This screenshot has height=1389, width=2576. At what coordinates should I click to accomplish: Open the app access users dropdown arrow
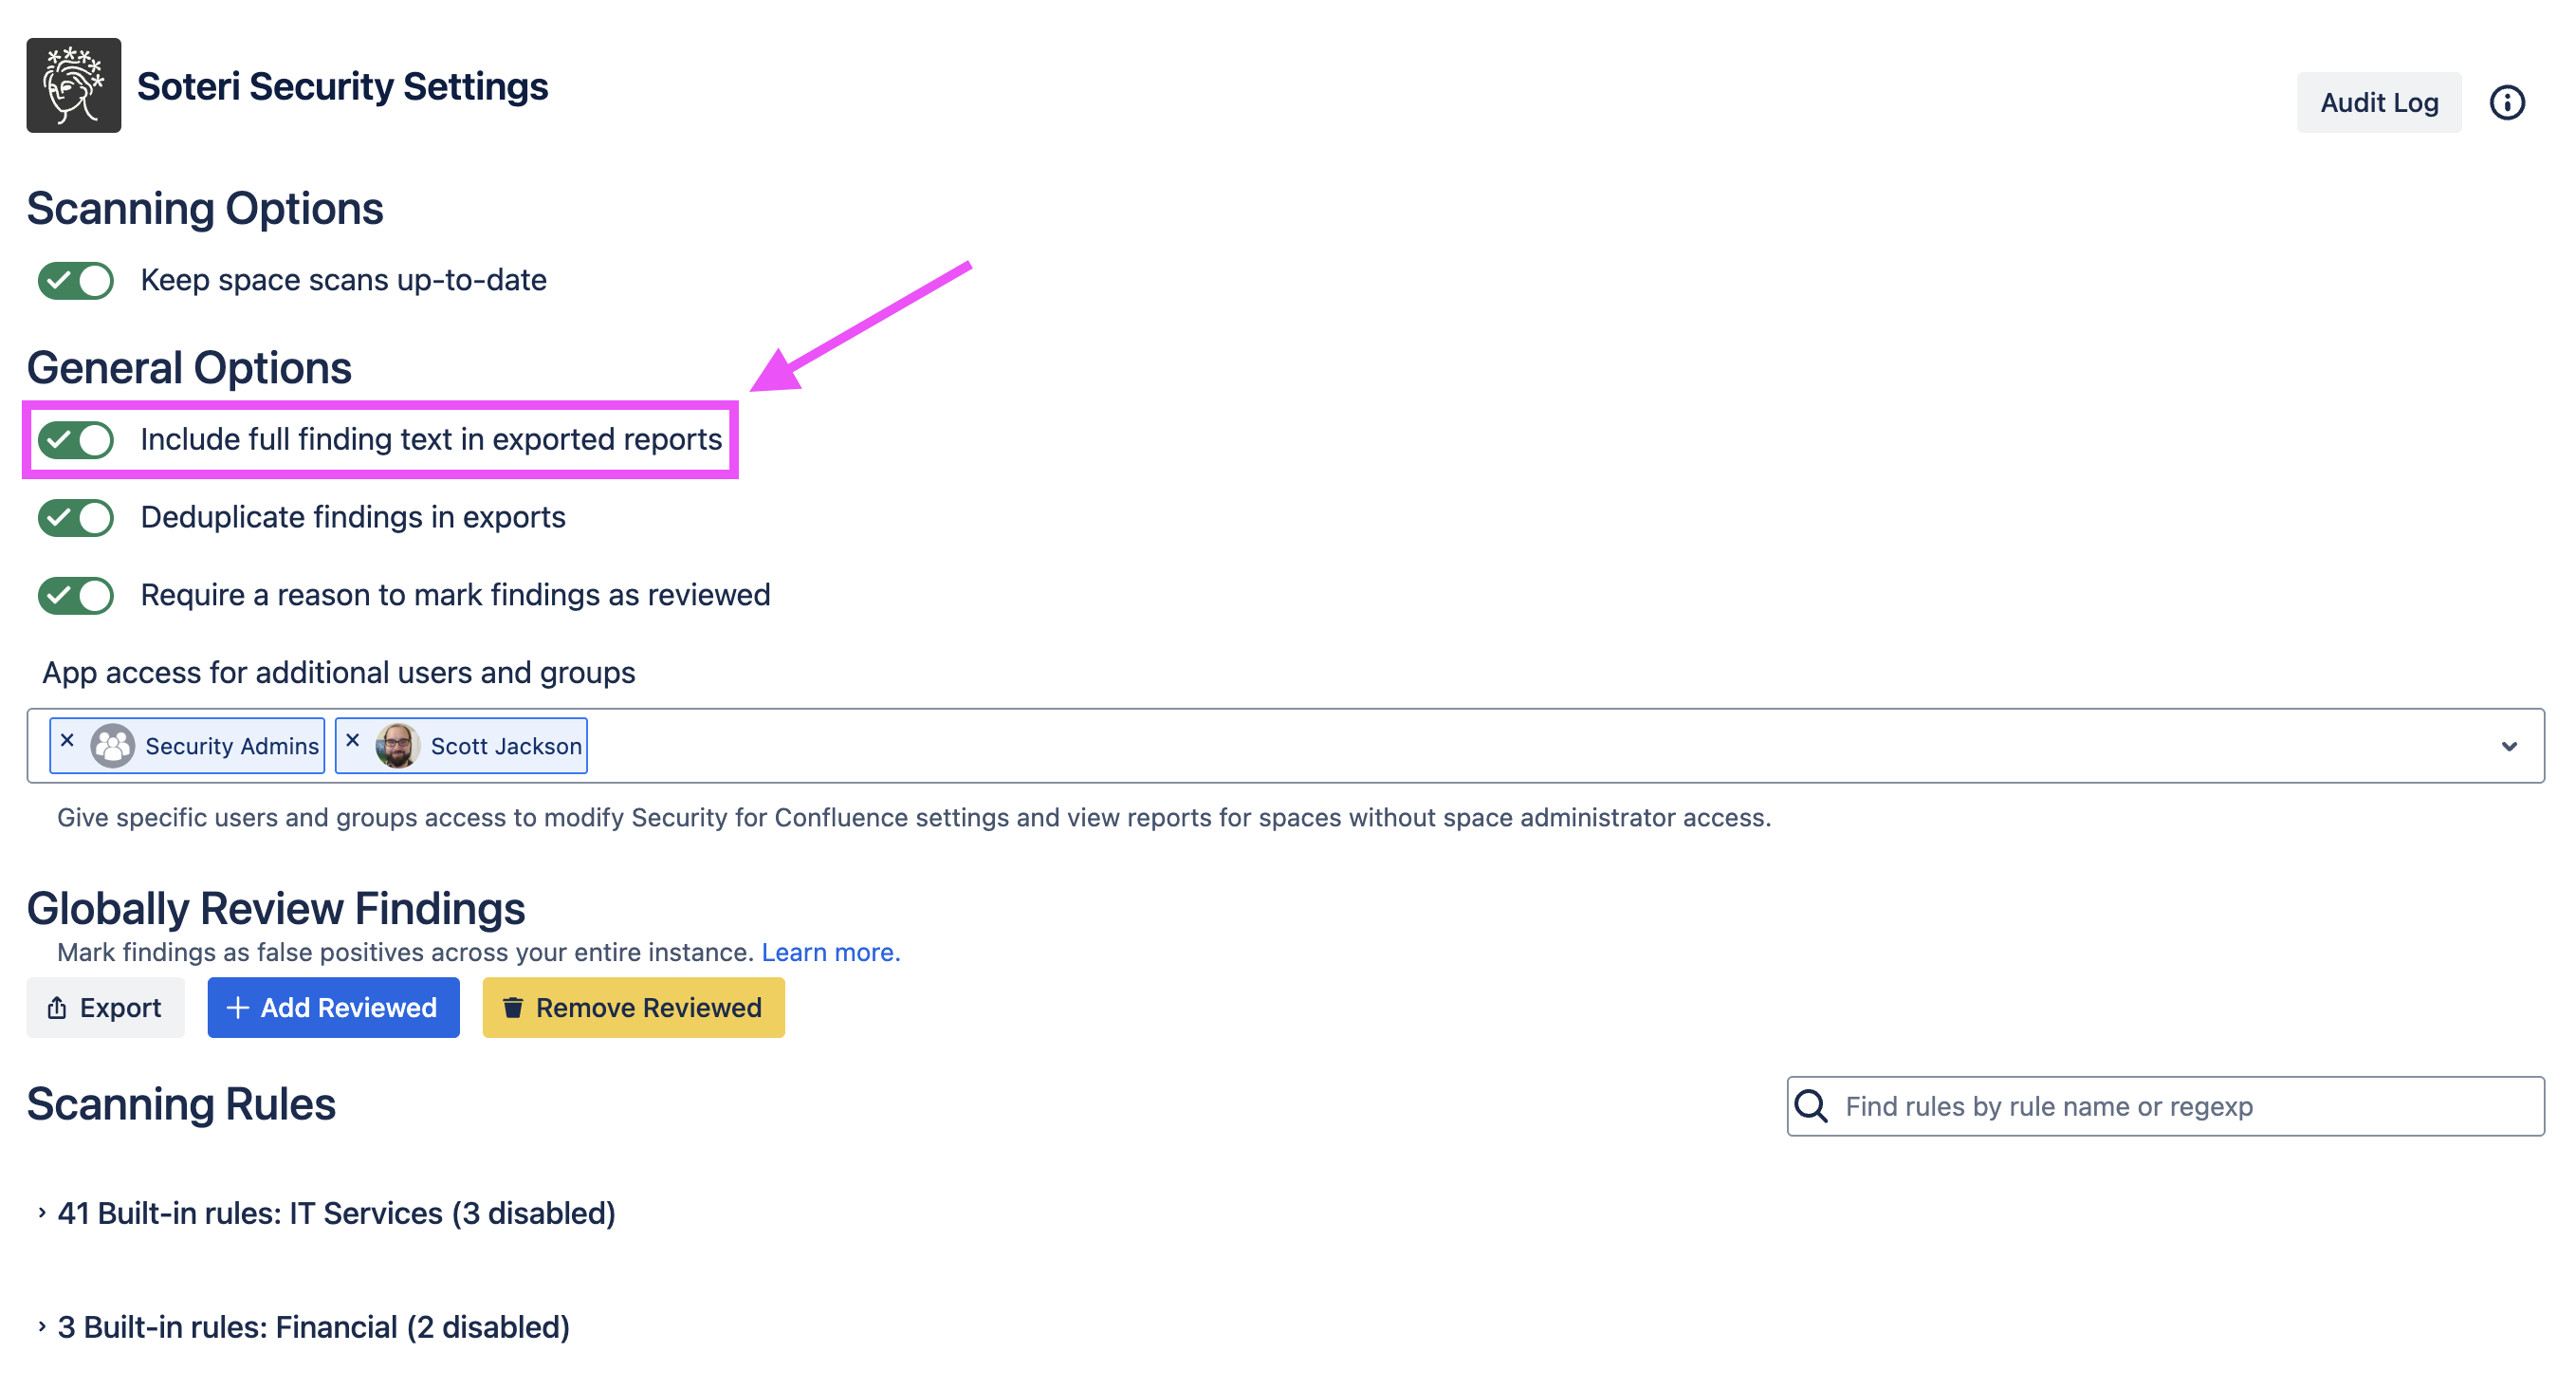[x=2508, y=746]
